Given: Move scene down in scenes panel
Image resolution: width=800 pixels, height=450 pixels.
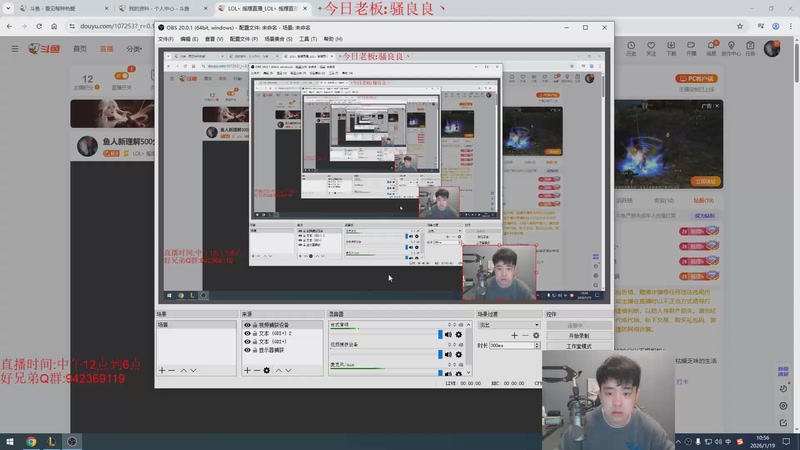Looking at the screenshot, I should pos(193,370).
